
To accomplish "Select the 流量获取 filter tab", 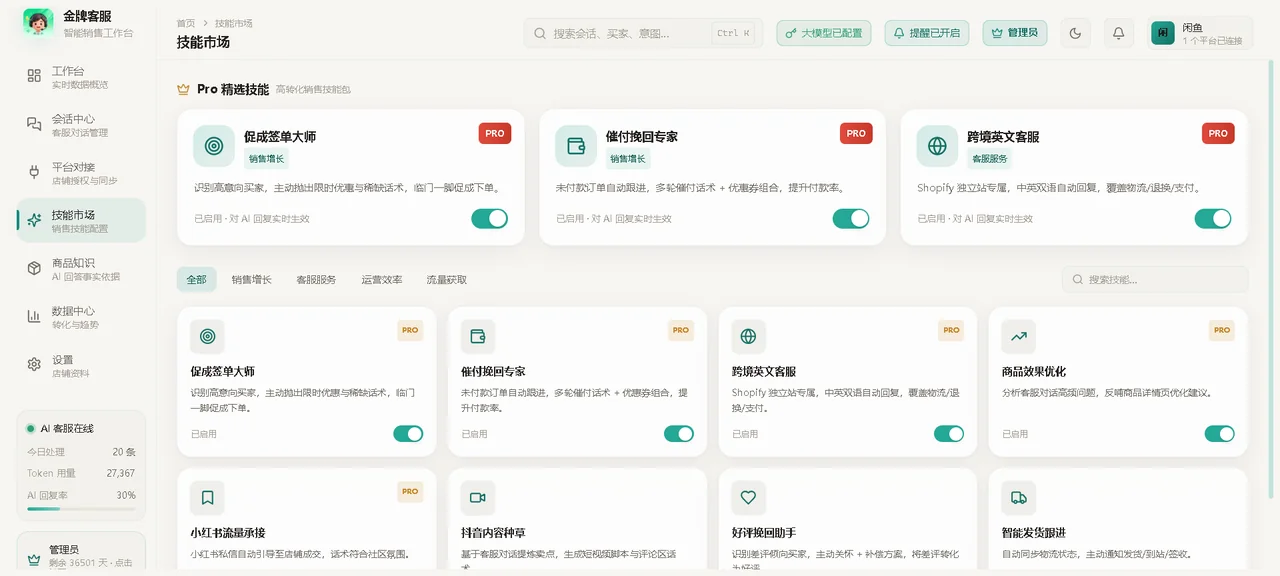I will 447,280.
